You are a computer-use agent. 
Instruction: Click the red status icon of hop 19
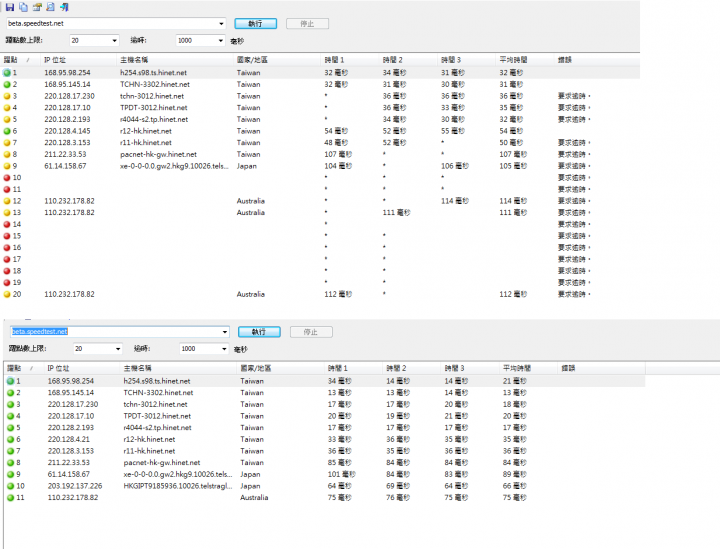(7, 283)
